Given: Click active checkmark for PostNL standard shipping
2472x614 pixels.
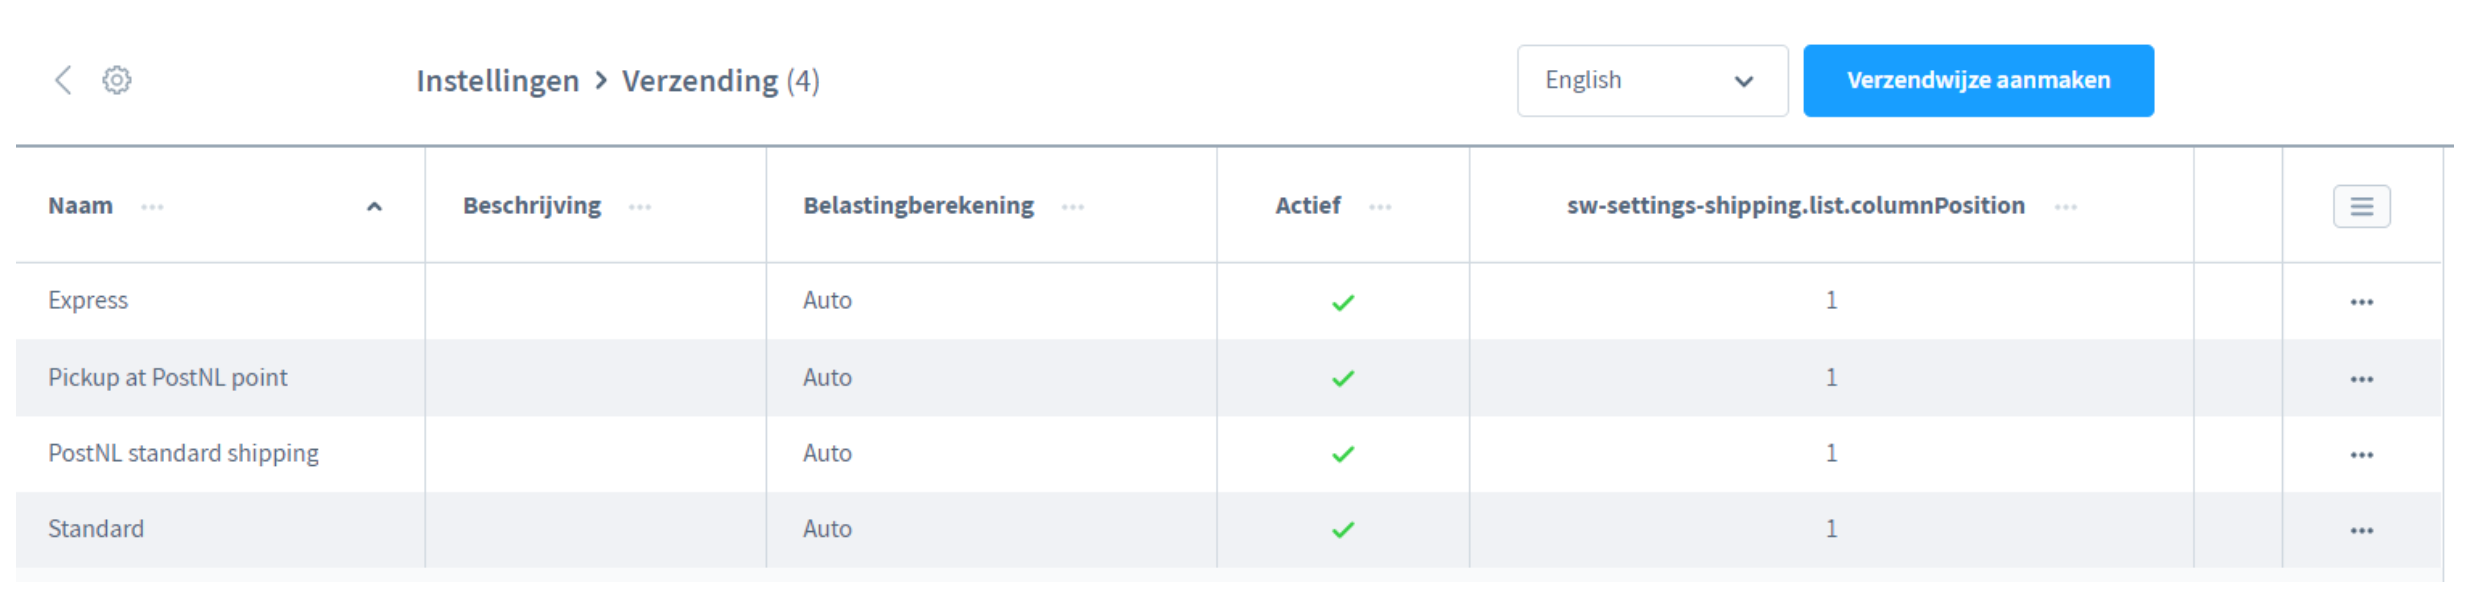Looking at the screenshot, I should click(x=1343, y=454).
